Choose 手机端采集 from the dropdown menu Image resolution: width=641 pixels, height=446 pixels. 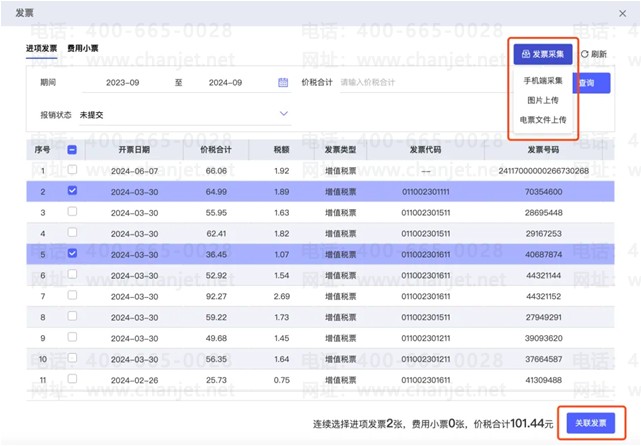543,79
